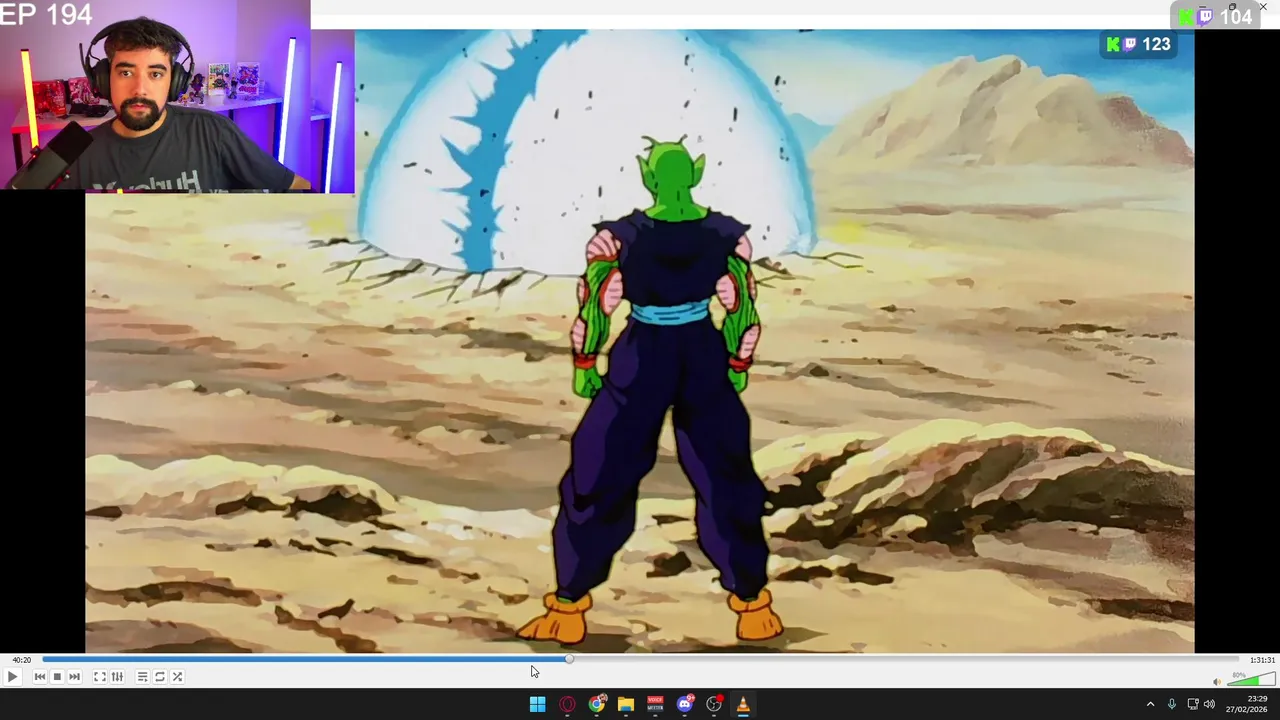Adjust the VLC volume slider

pyautogui.click(x=1251, y=680)
